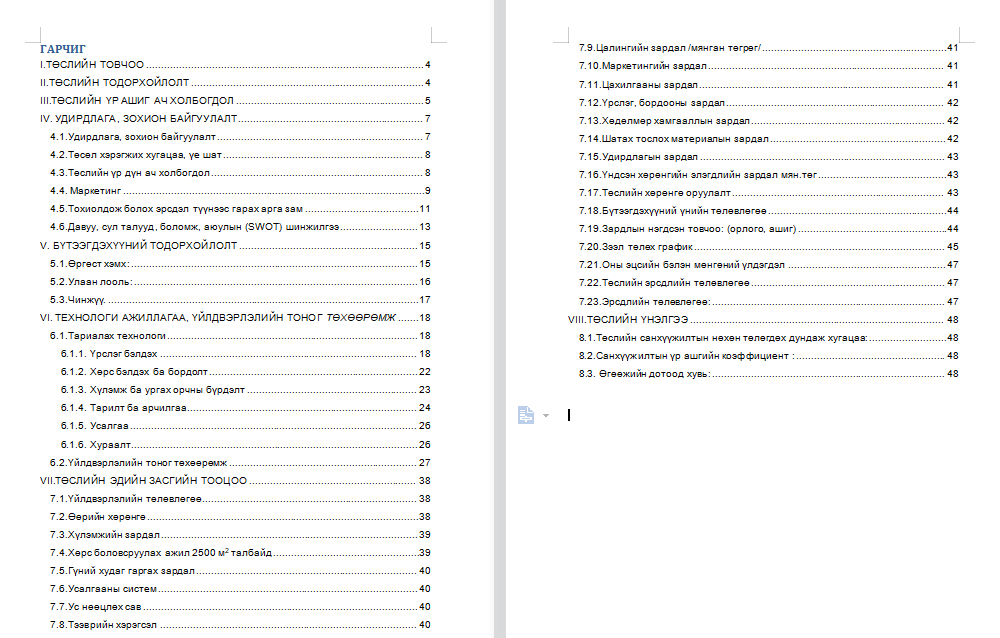Click the ГАРЧИГ heading
Screen dimensions: 1000x638
point(63,47)
